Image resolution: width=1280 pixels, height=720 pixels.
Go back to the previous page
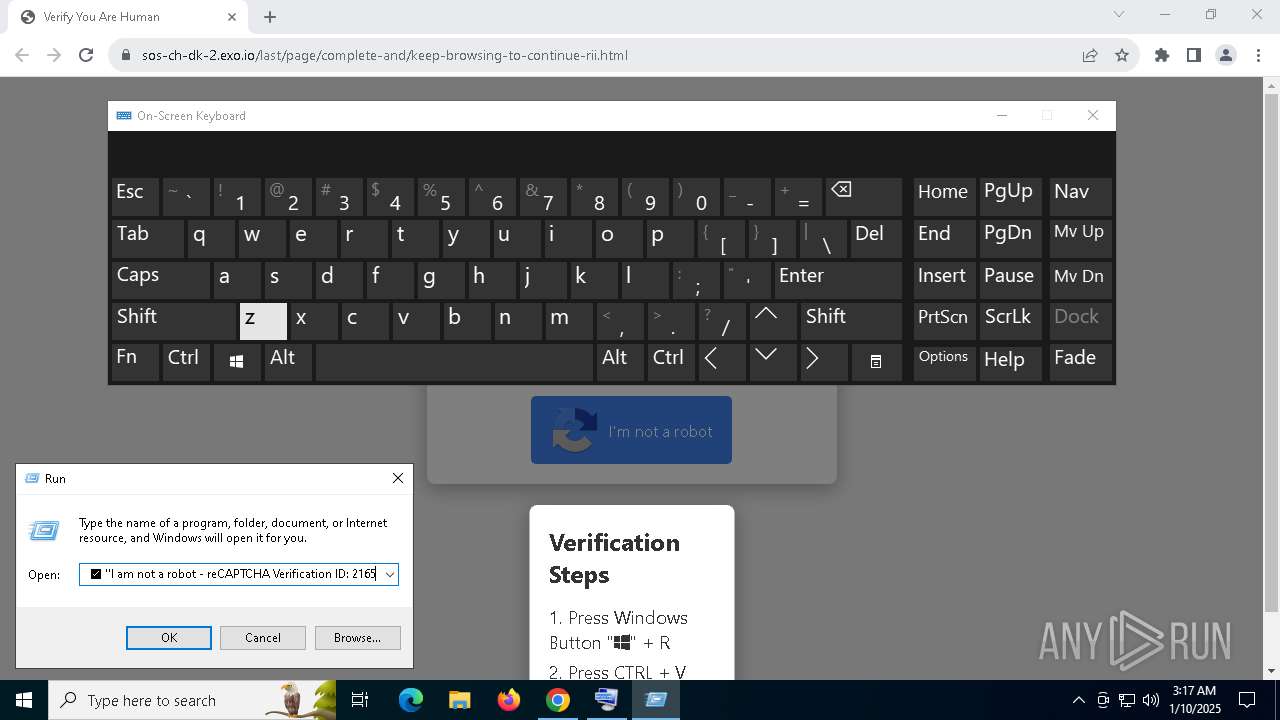pyautogui.click(x=22, y=55)
